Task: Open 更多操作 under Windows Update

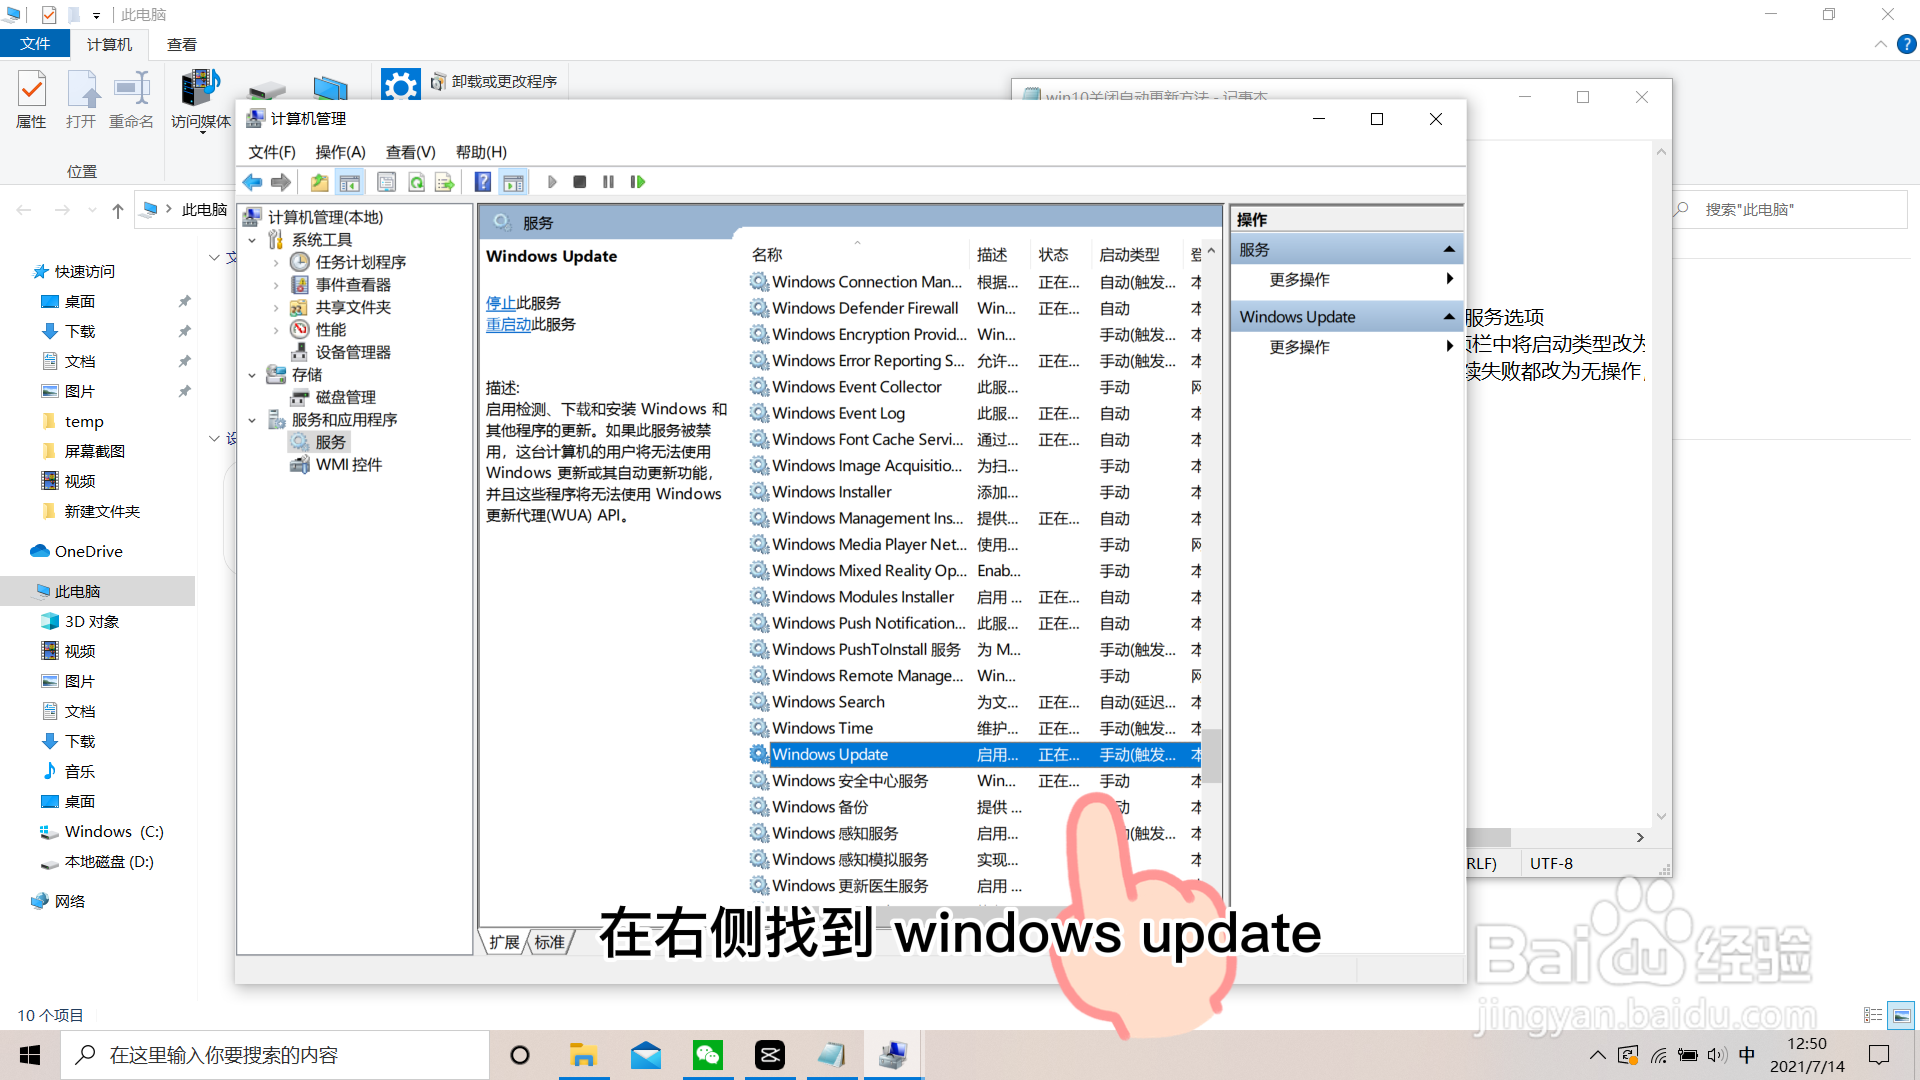Action: [x=1299, y=346]
